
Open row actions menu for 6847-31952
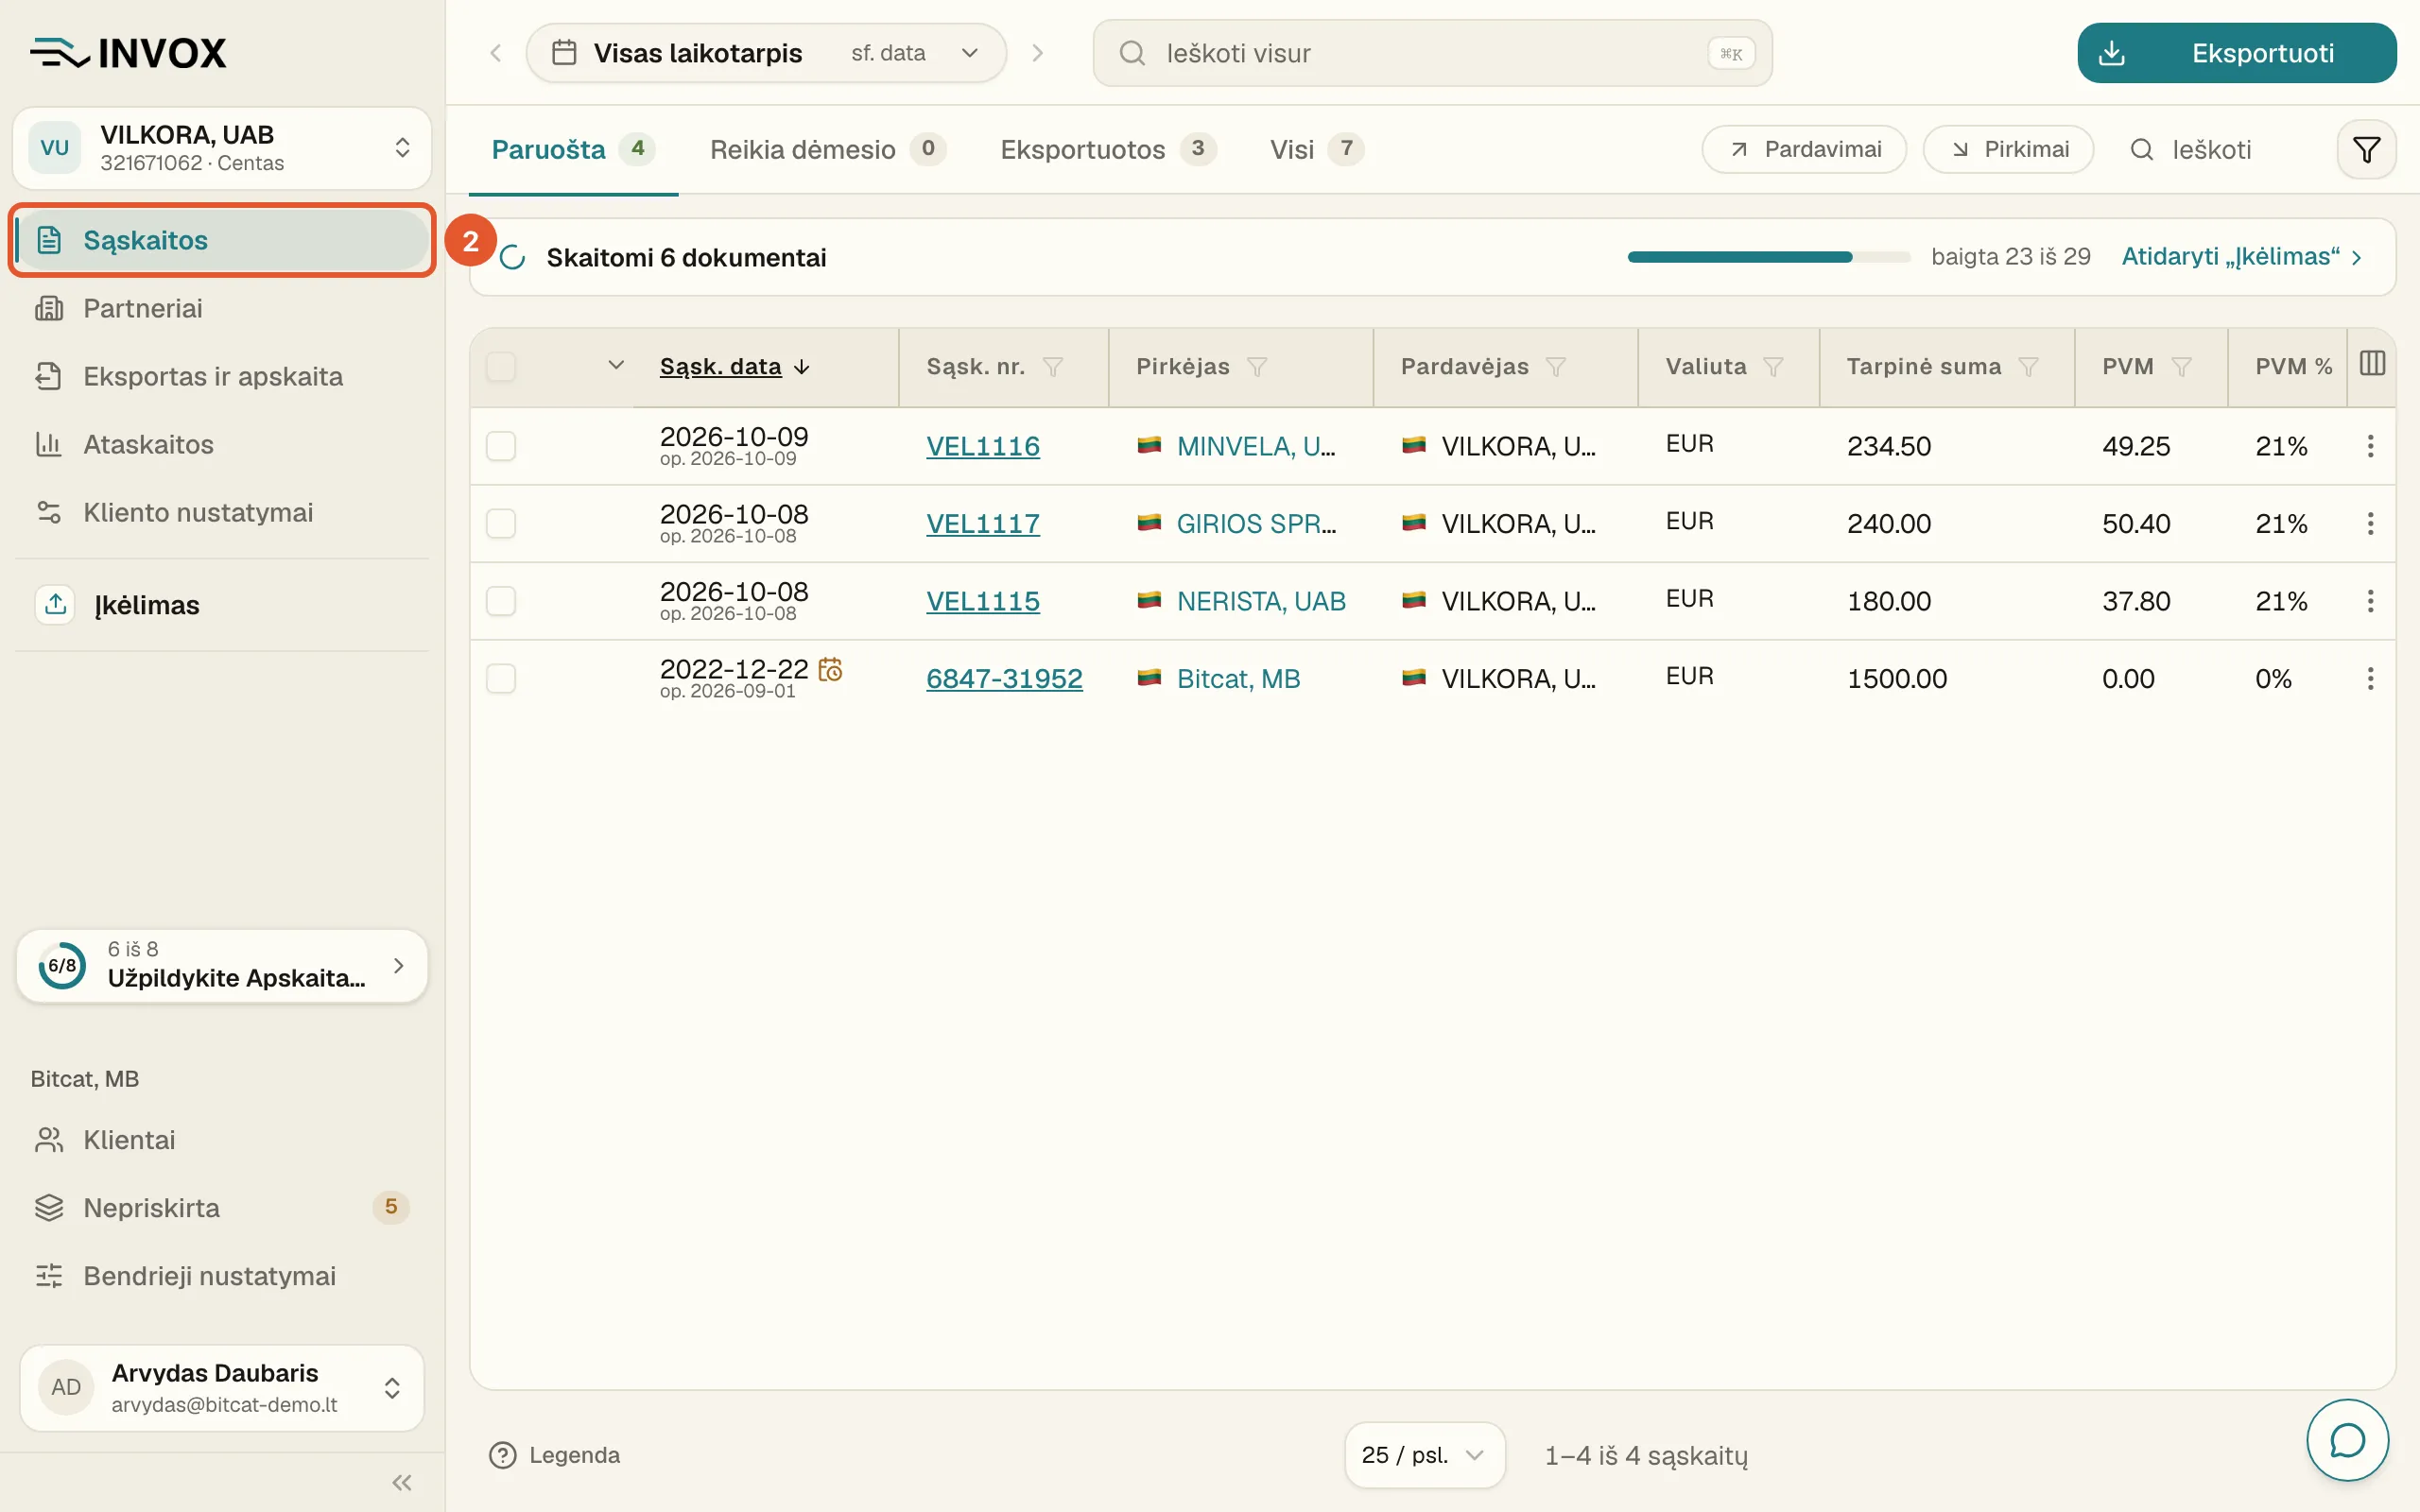[x=2370, y=679]
